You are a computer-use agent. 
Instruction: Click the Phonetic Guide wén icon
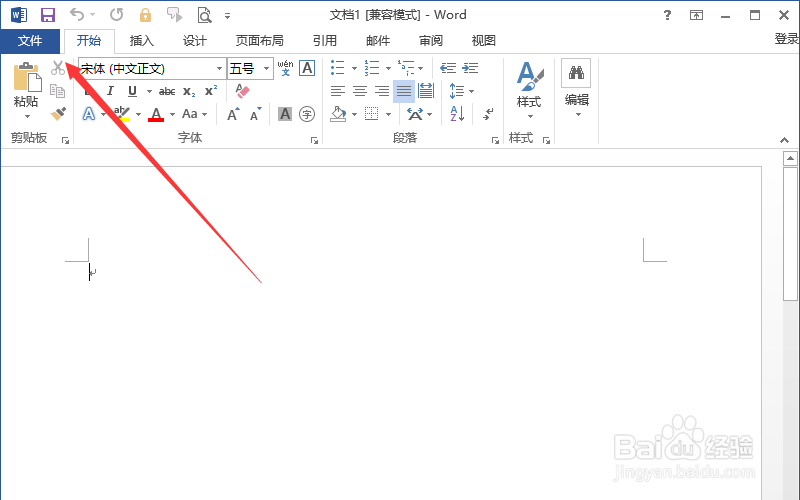pyautogui.click(x=285, y=68)
